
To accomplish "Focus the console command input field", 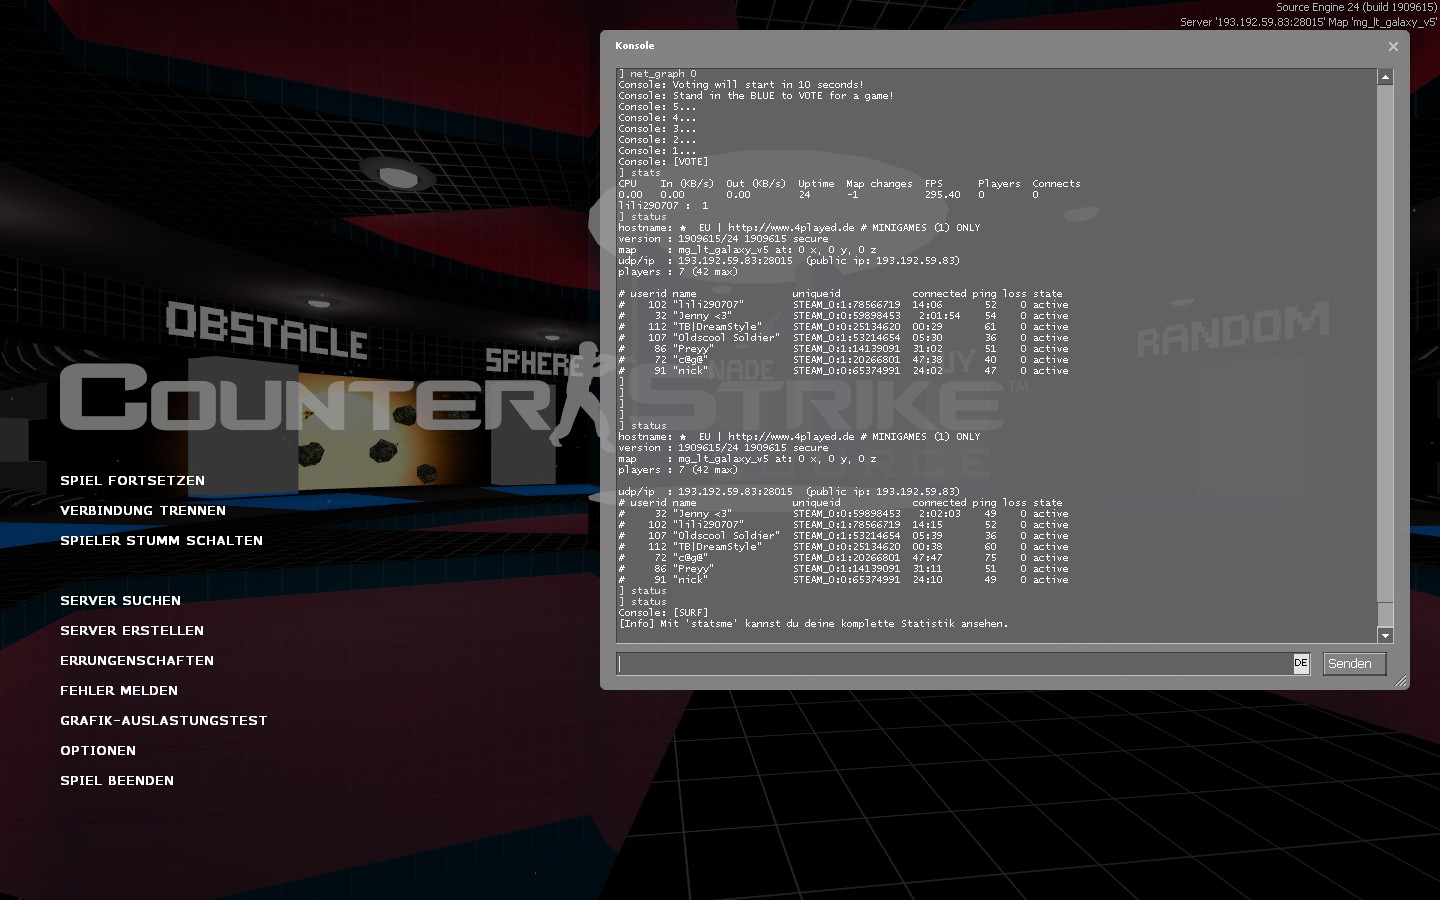I will (x=954, y=664).
